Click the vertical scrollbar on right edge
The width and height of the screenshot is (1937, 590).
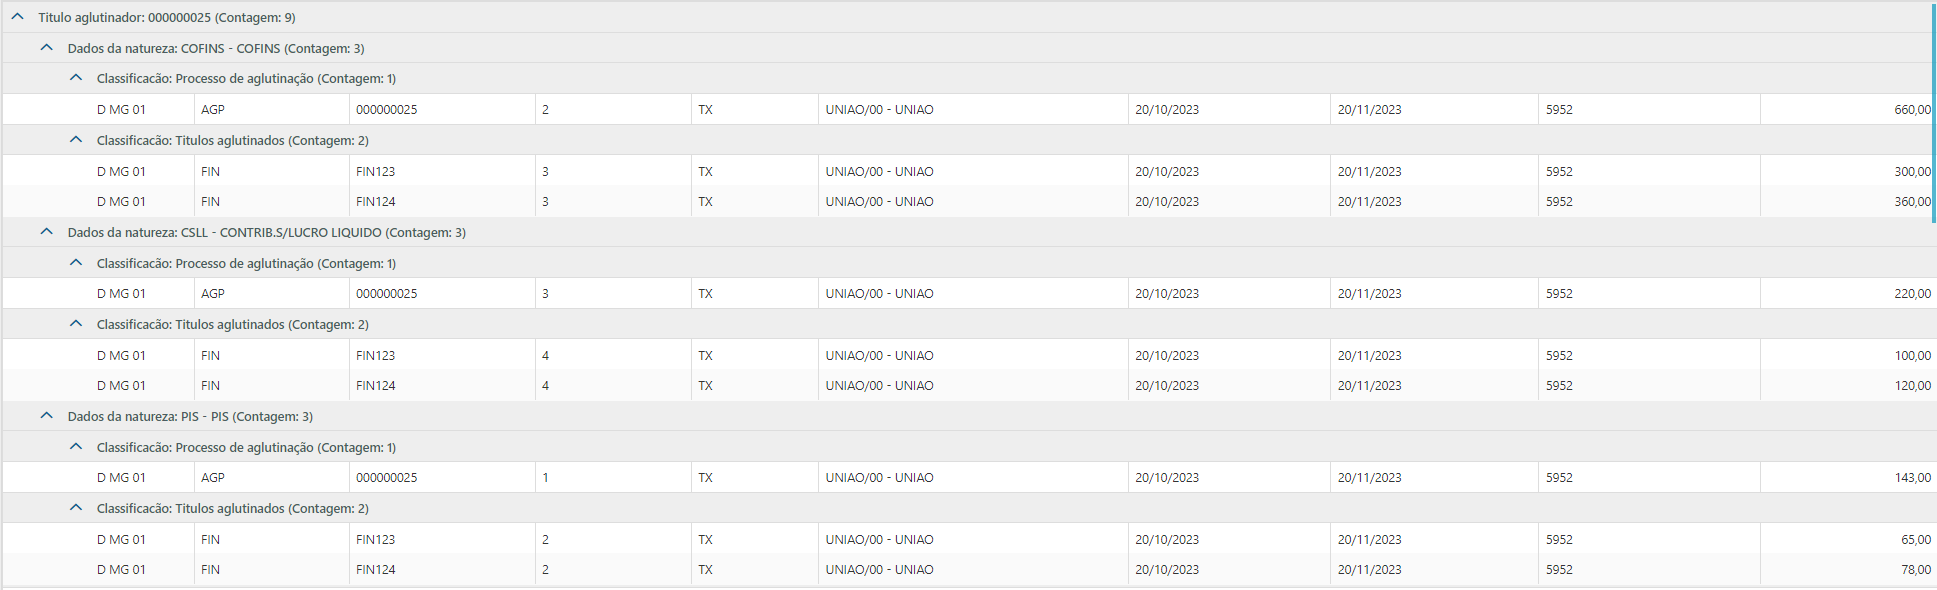(1933, 112)
